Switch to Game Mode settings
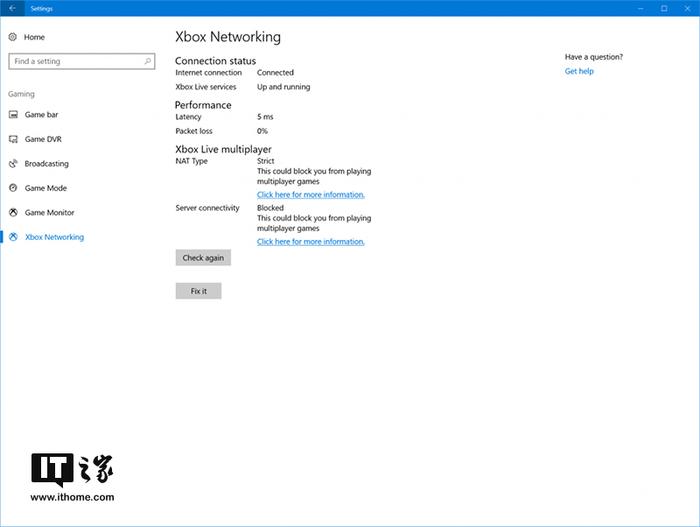 tap(46, 188)
